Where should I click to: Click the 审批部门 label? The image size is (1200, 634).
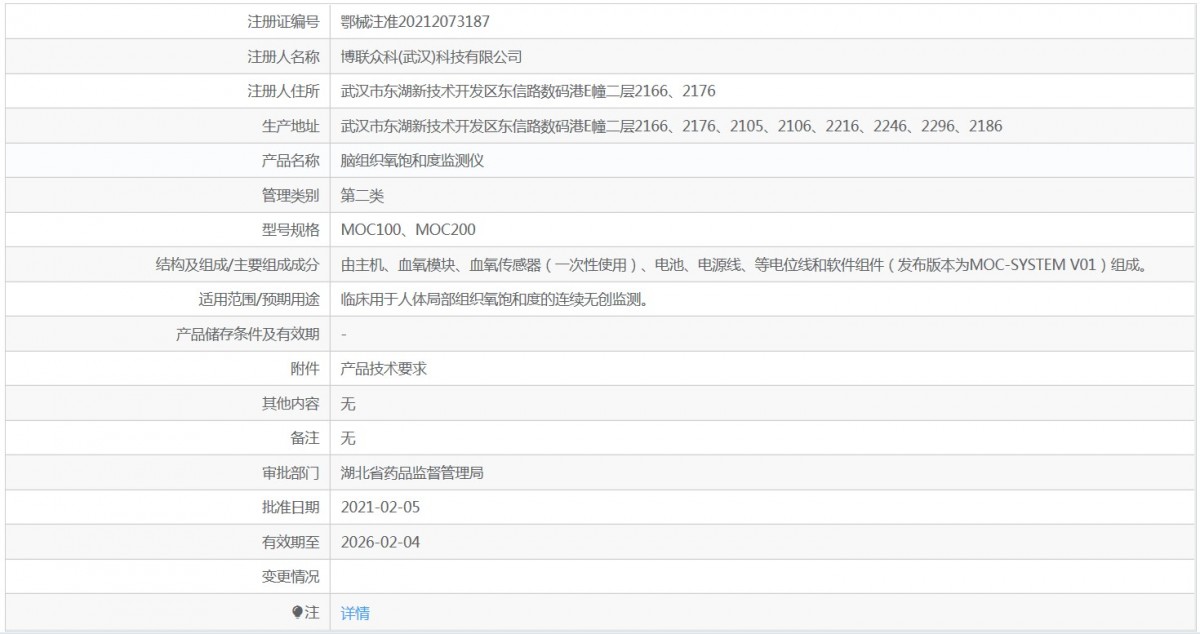point(290,473)
